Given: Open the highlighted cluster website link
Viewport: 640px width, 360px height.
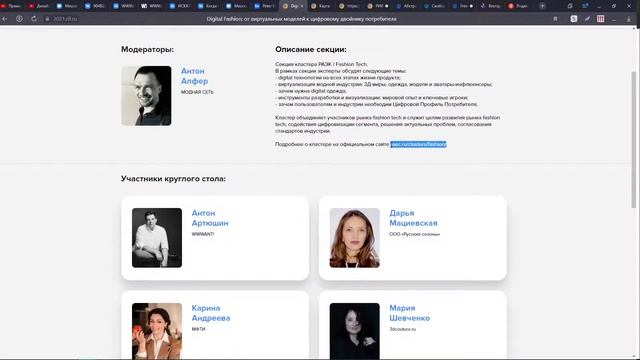Looking at the screenshot, I should tap(418, 144).
